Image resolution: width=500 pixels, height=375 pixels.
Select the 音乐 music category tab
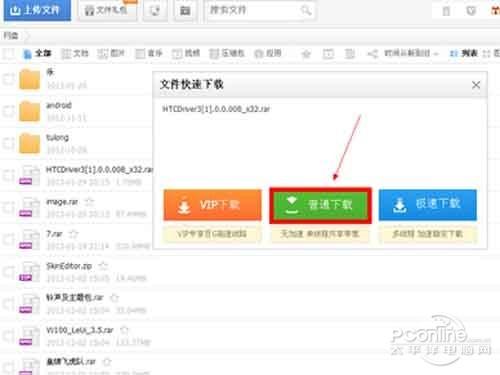pos(149,53)
